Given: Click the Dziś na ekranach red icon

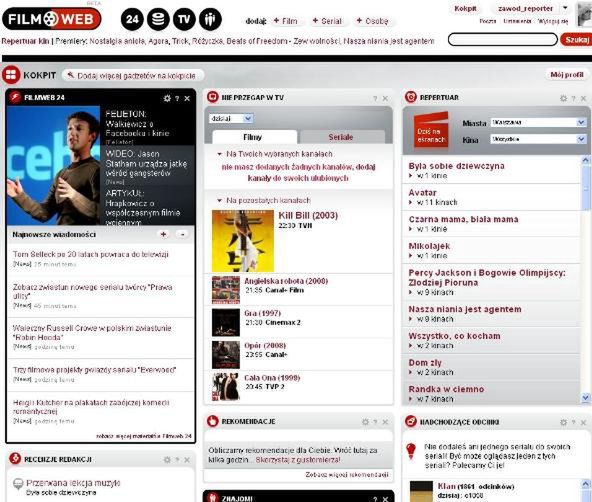Looking at the screenshot, I should (431, 131).
